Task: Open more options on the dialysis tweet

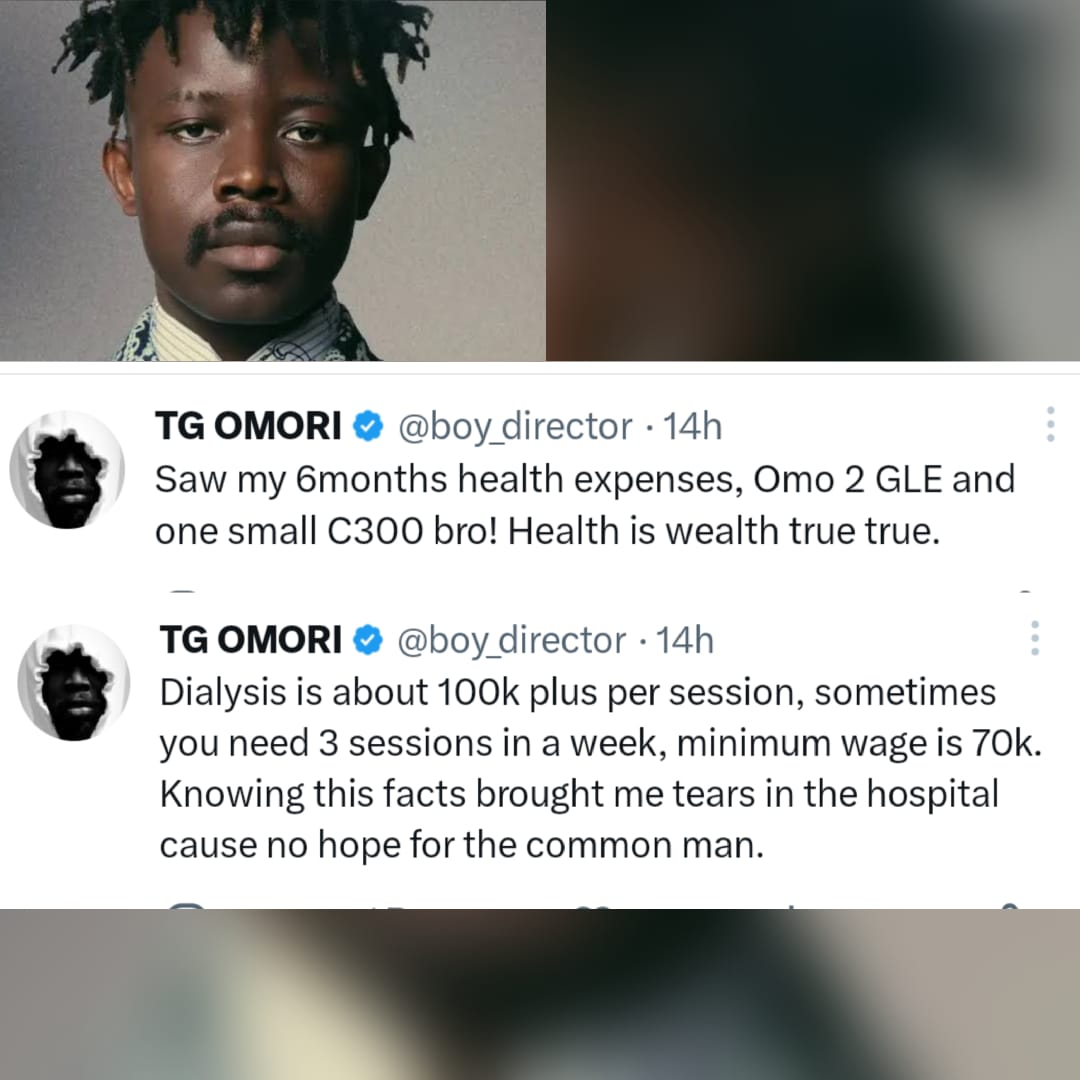Action: 1035,638
